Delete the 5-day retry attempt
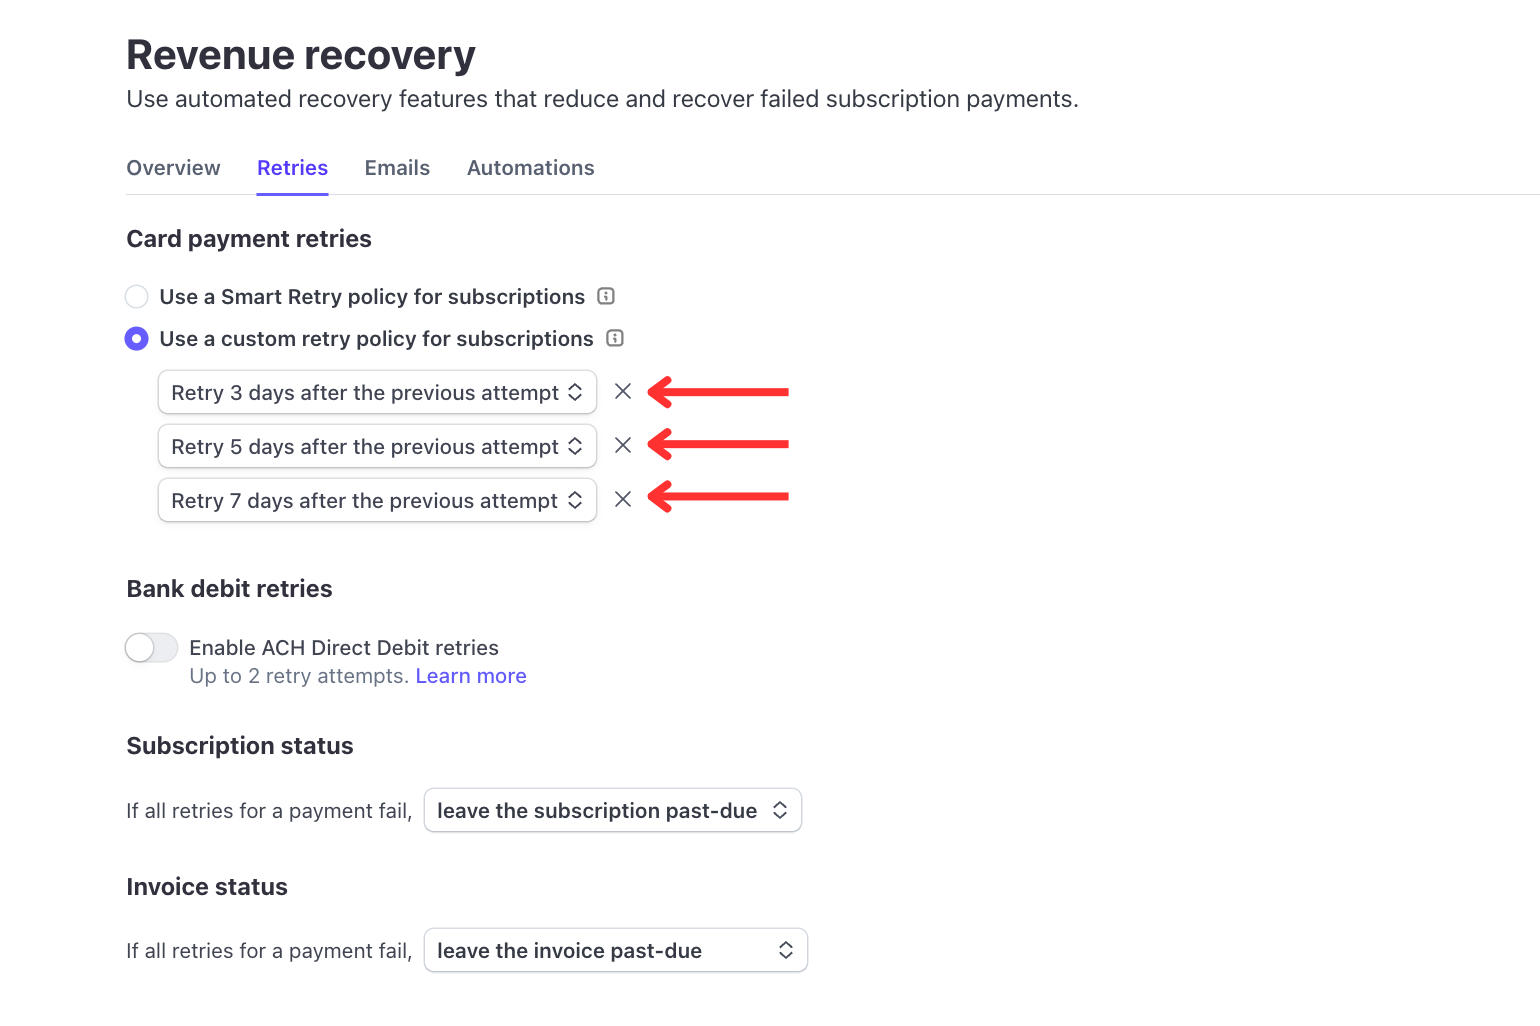 [x=622, y=446]
